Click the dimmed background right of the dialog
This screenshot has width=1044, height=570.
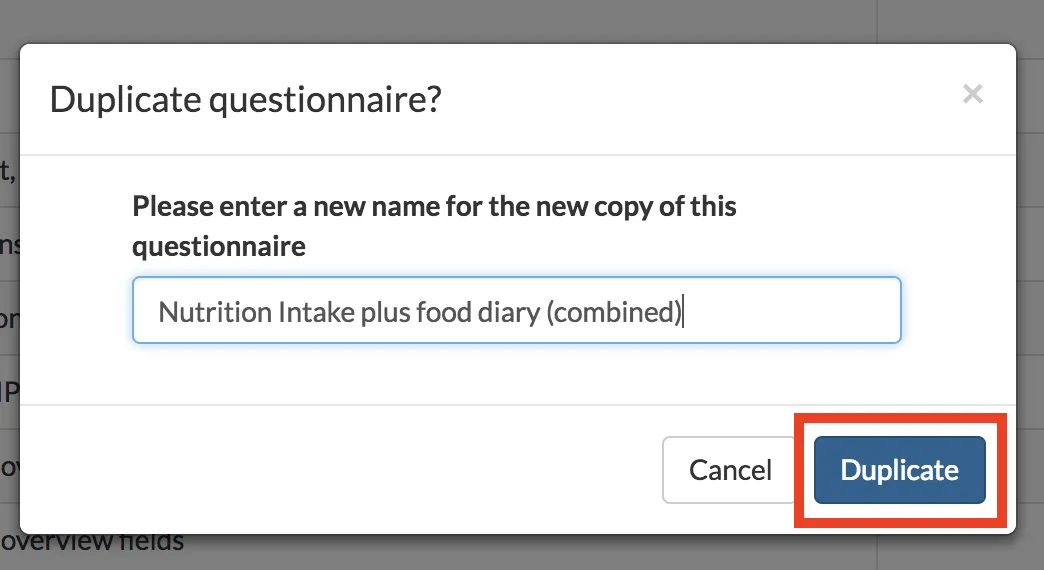tap(1031, 300)
